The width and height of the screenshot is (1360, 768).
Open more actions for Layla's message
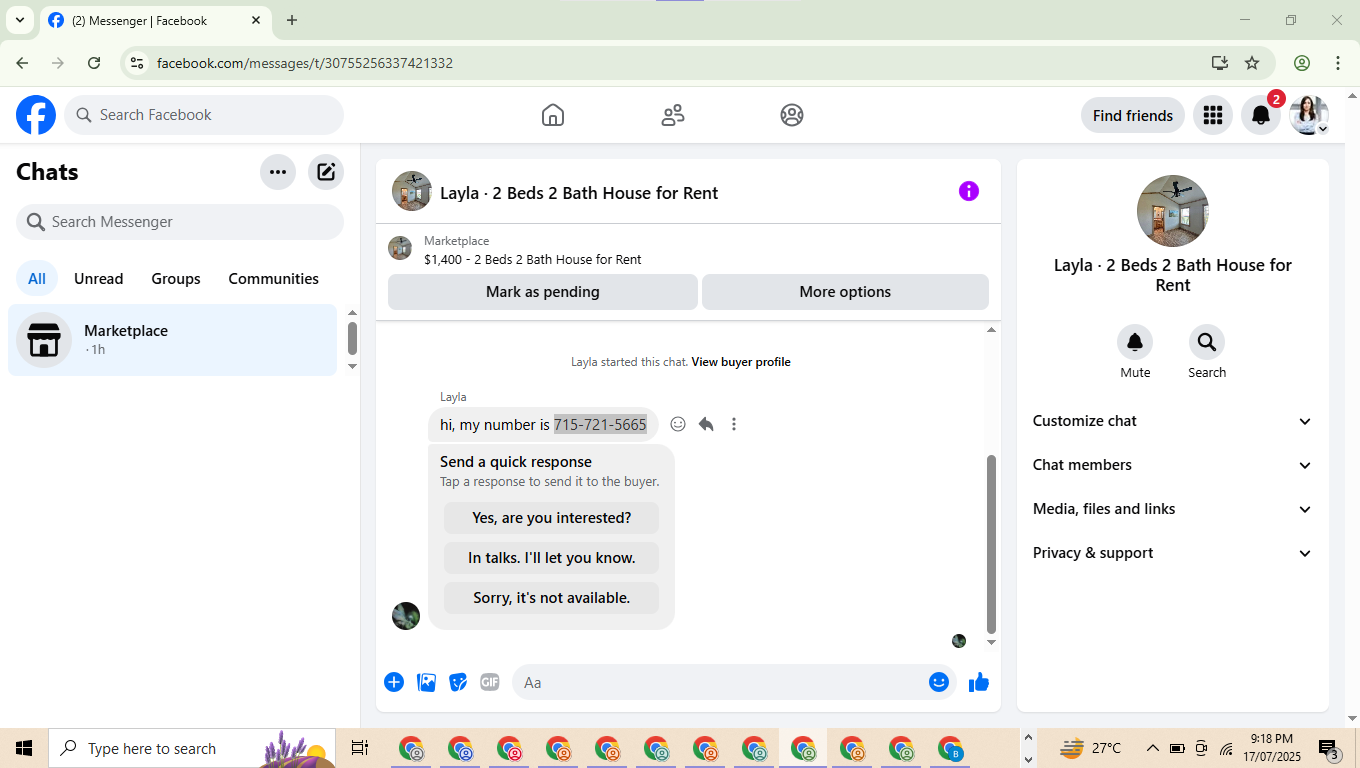tap(734, 424)
